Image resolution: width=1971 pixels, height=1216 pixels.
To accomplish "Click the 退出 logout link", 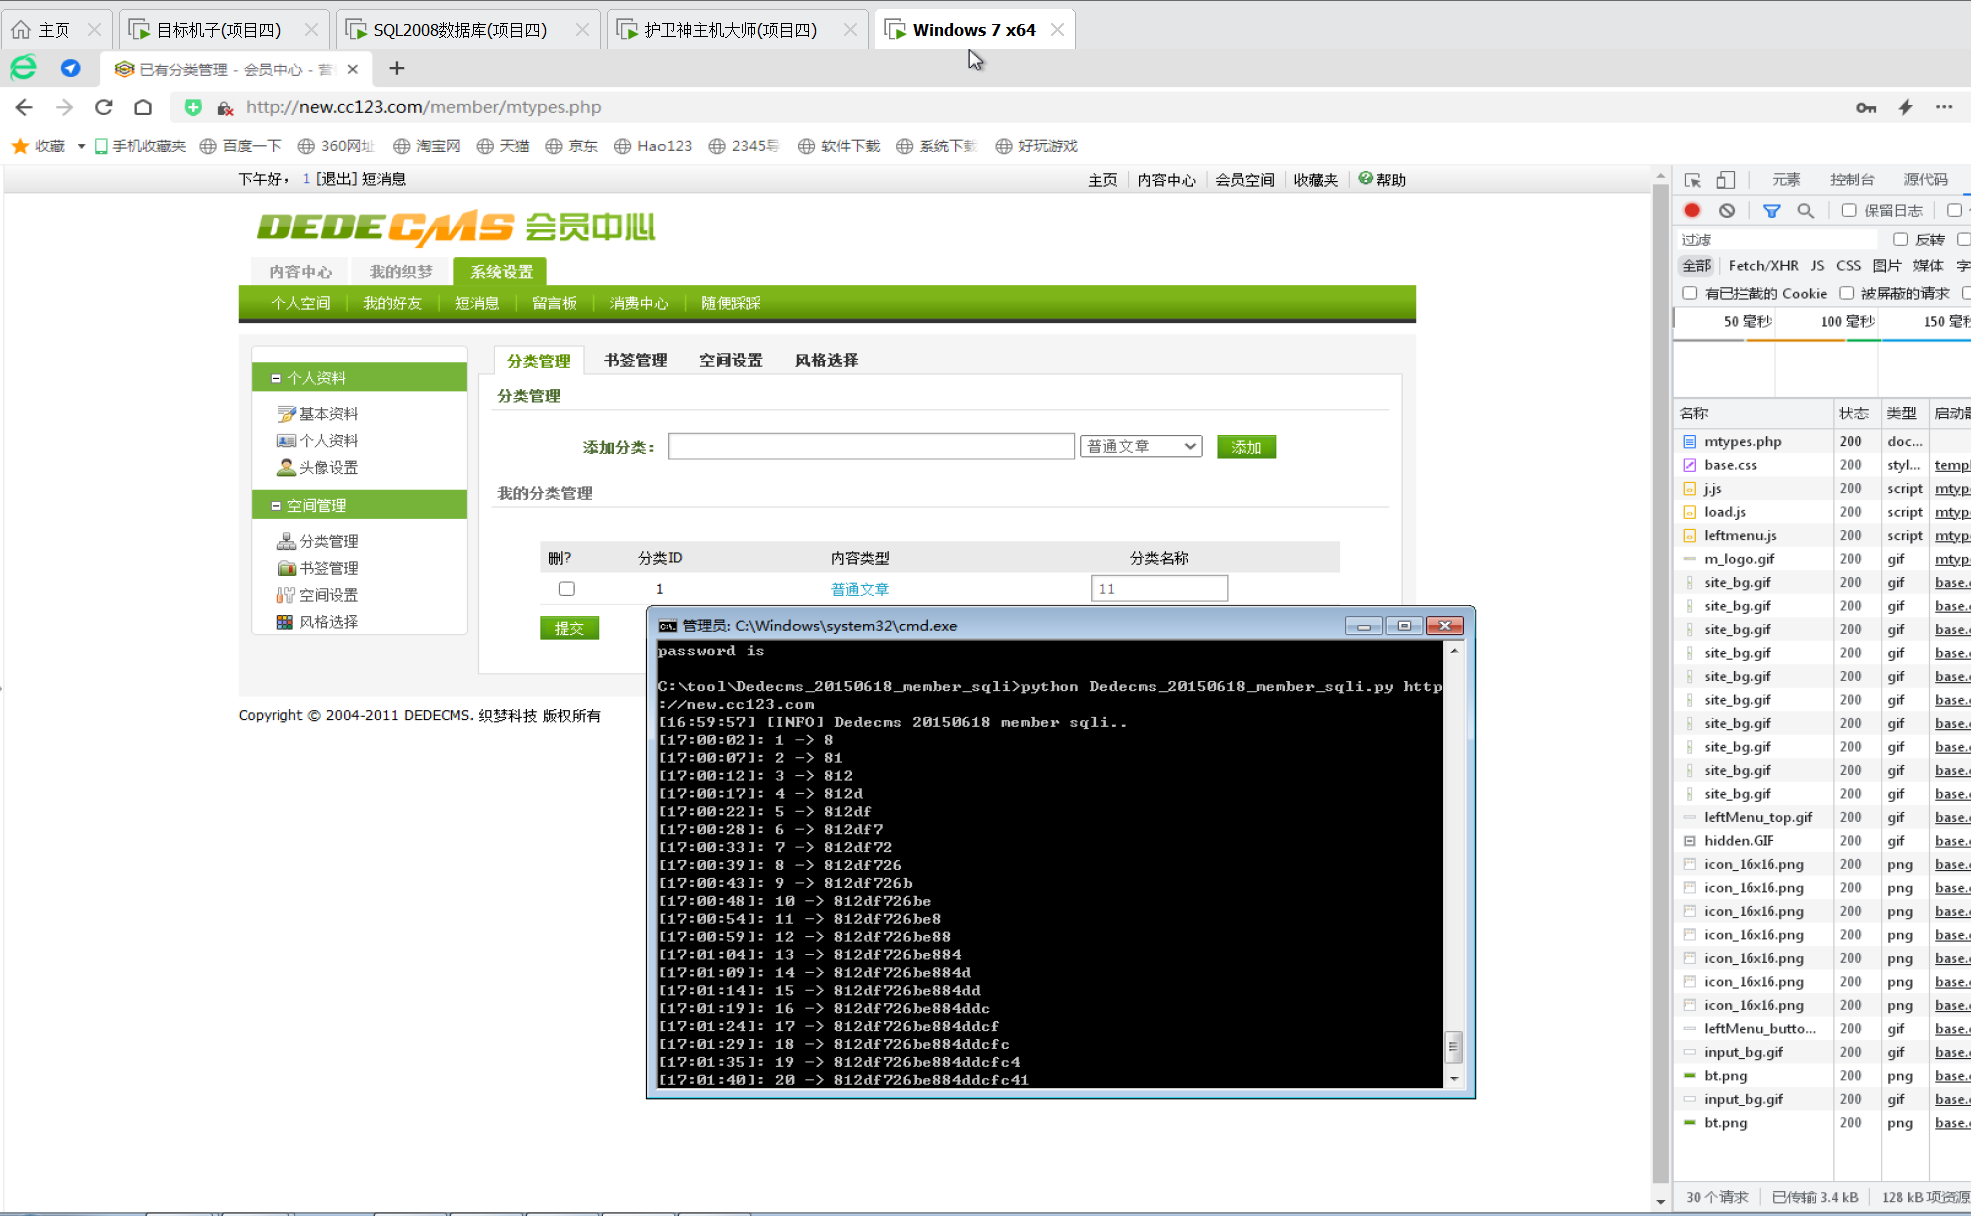I will (x=336, y=179).
